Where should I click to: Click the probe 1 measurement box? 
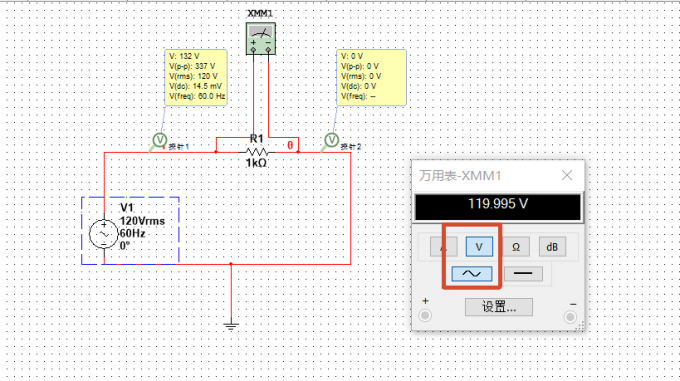pyautogui.click(x=196, y=78)
